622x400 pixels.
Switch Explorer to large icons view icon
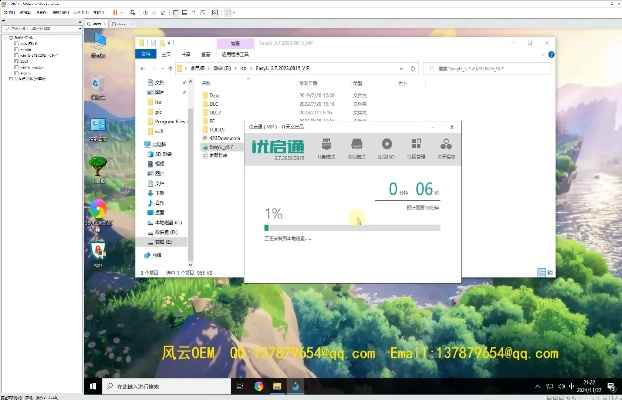tap(550, 272)
